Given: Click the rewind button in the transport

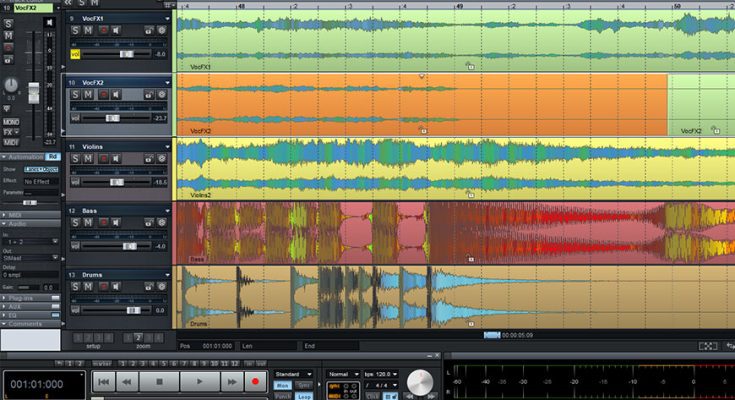Looking at the screenshot, I should [128, 382].
